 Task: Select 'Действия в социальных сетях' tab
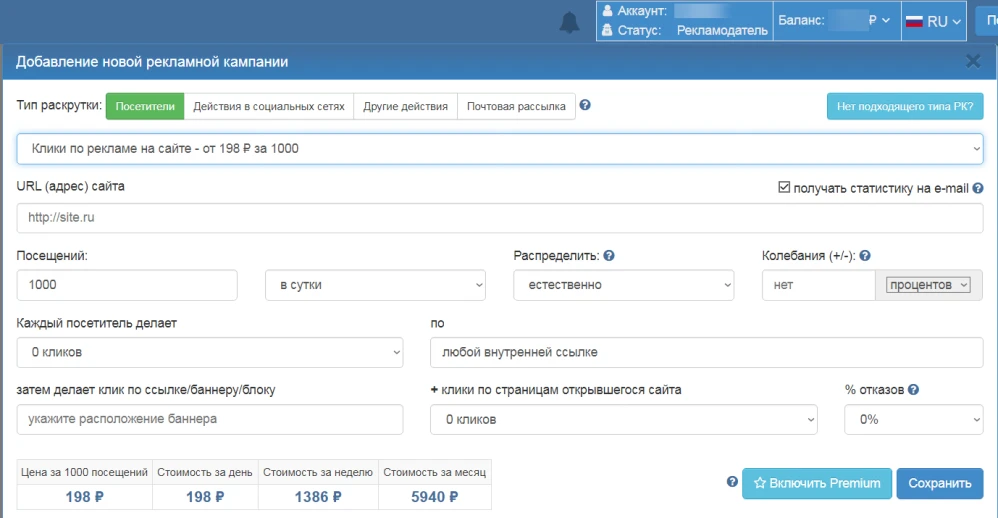(x=269, y=106)
